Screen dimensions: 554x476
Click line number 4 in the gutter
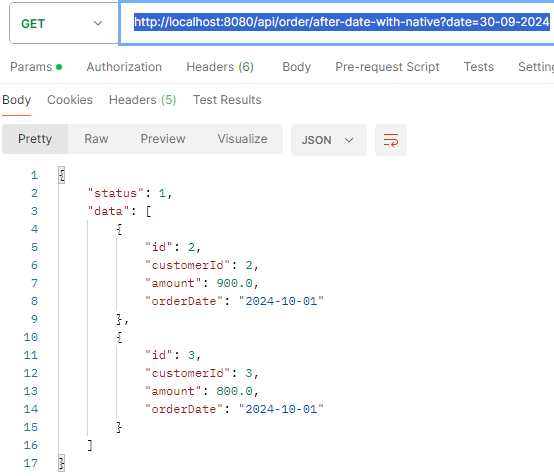pyautogui.click(x=34, y=229)
